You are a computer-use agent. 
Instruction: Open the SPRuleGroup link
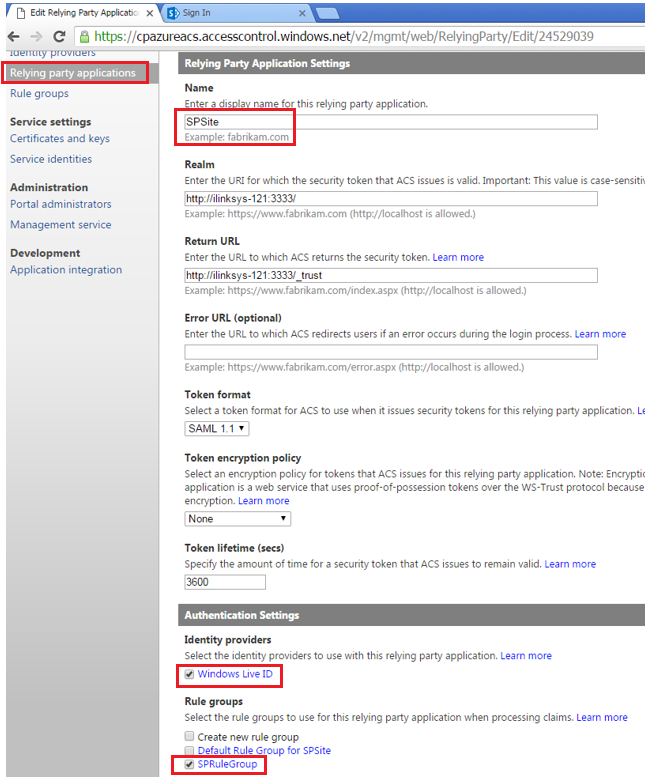point(227,764)
